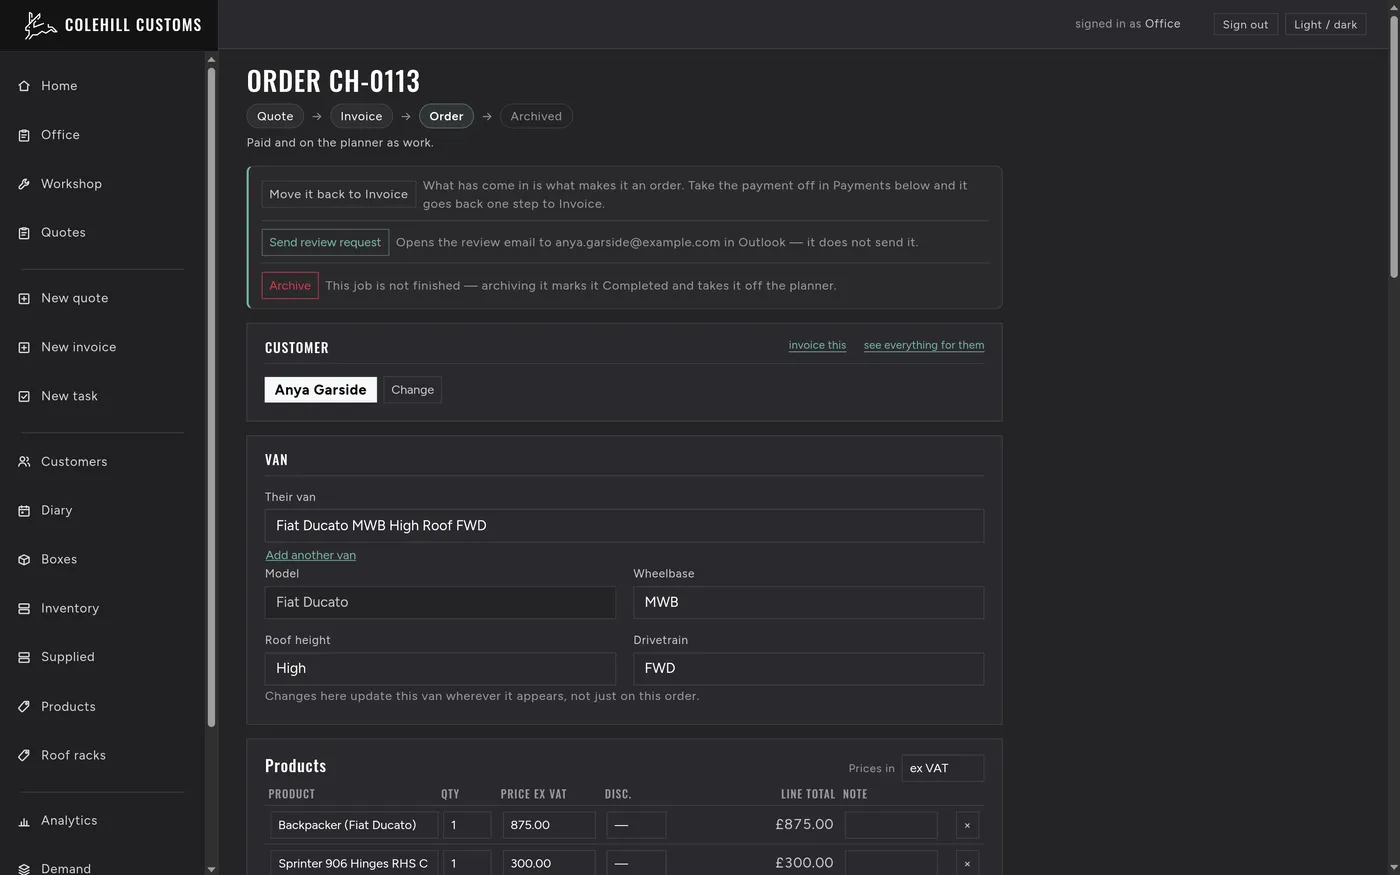The height and width of the screenshot is (875, 1400).
Task: Go to Customers in sidebar
Action: [x=74, y=462]
